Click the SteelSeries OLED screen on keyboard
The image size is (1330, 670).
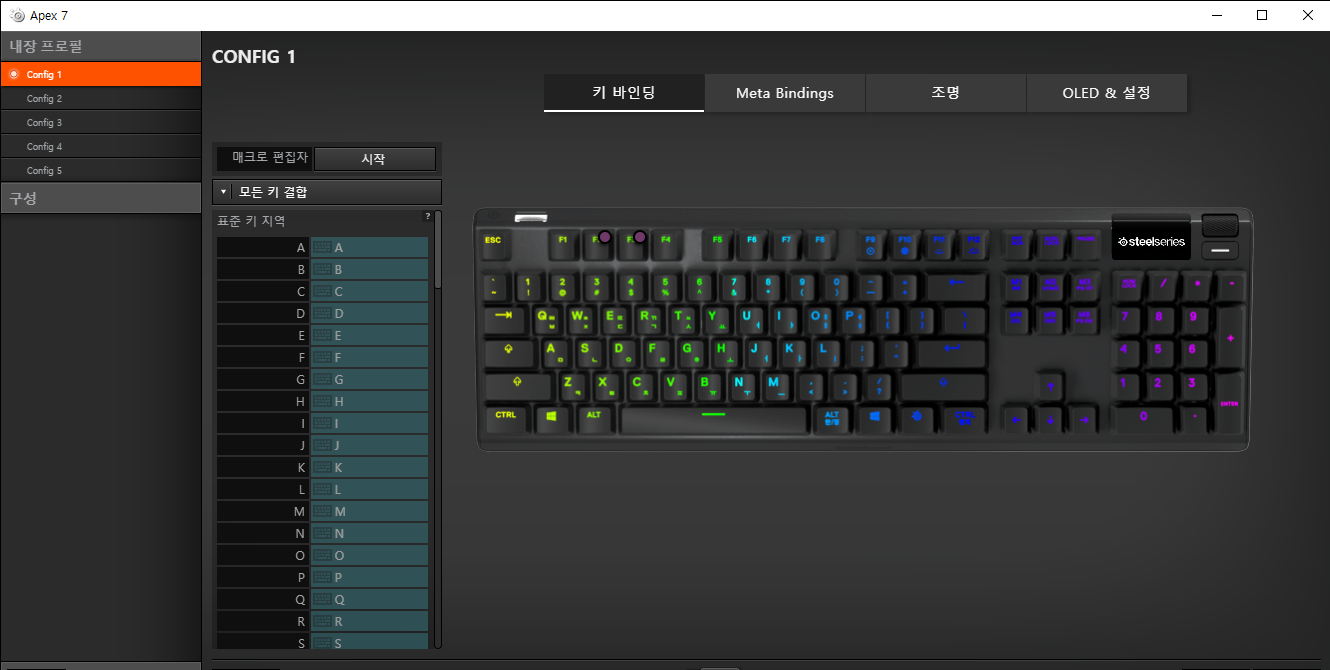point(1151,241)
